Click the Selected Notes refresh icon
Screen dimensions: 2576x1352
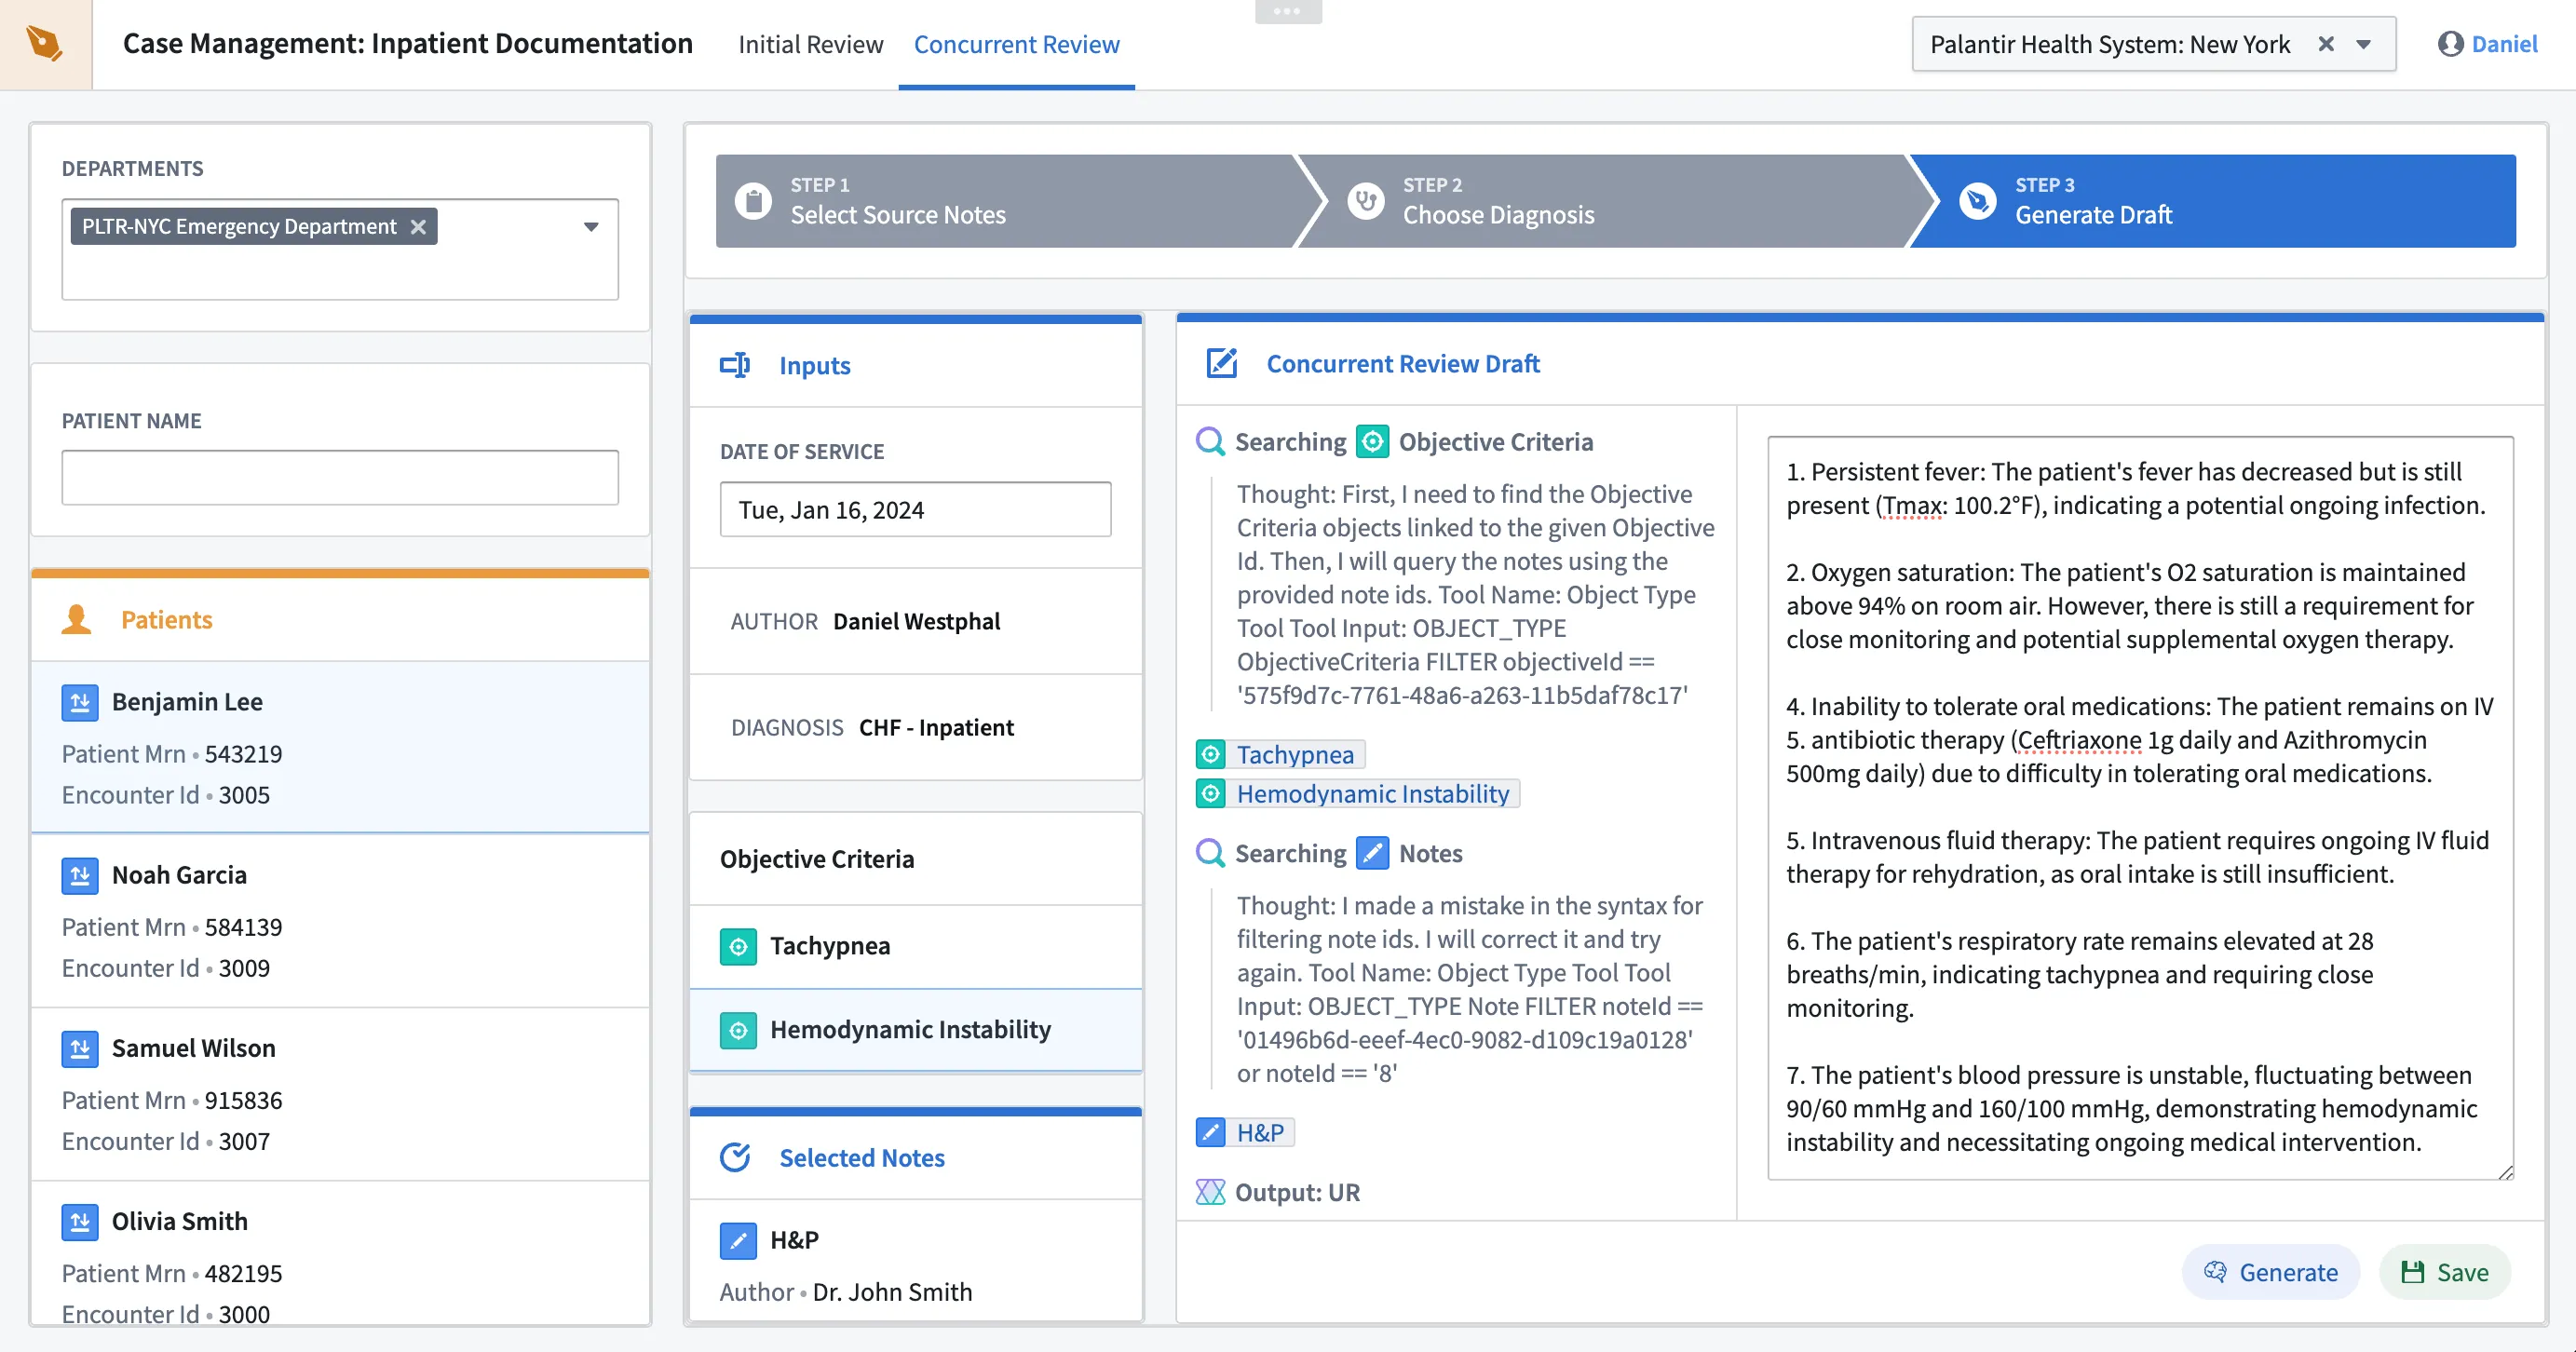pyautogui.click(x=735, y=1157)
